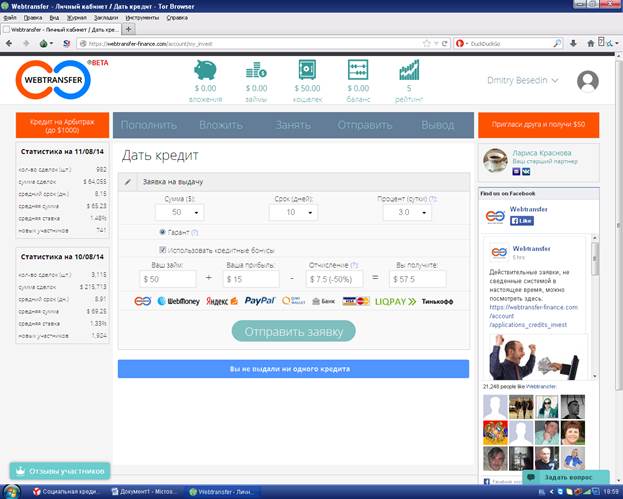The width and height of the screenshot is (623, 499).
Task: Select the Тинькофф payment logo
Action: tap(437, 302)
